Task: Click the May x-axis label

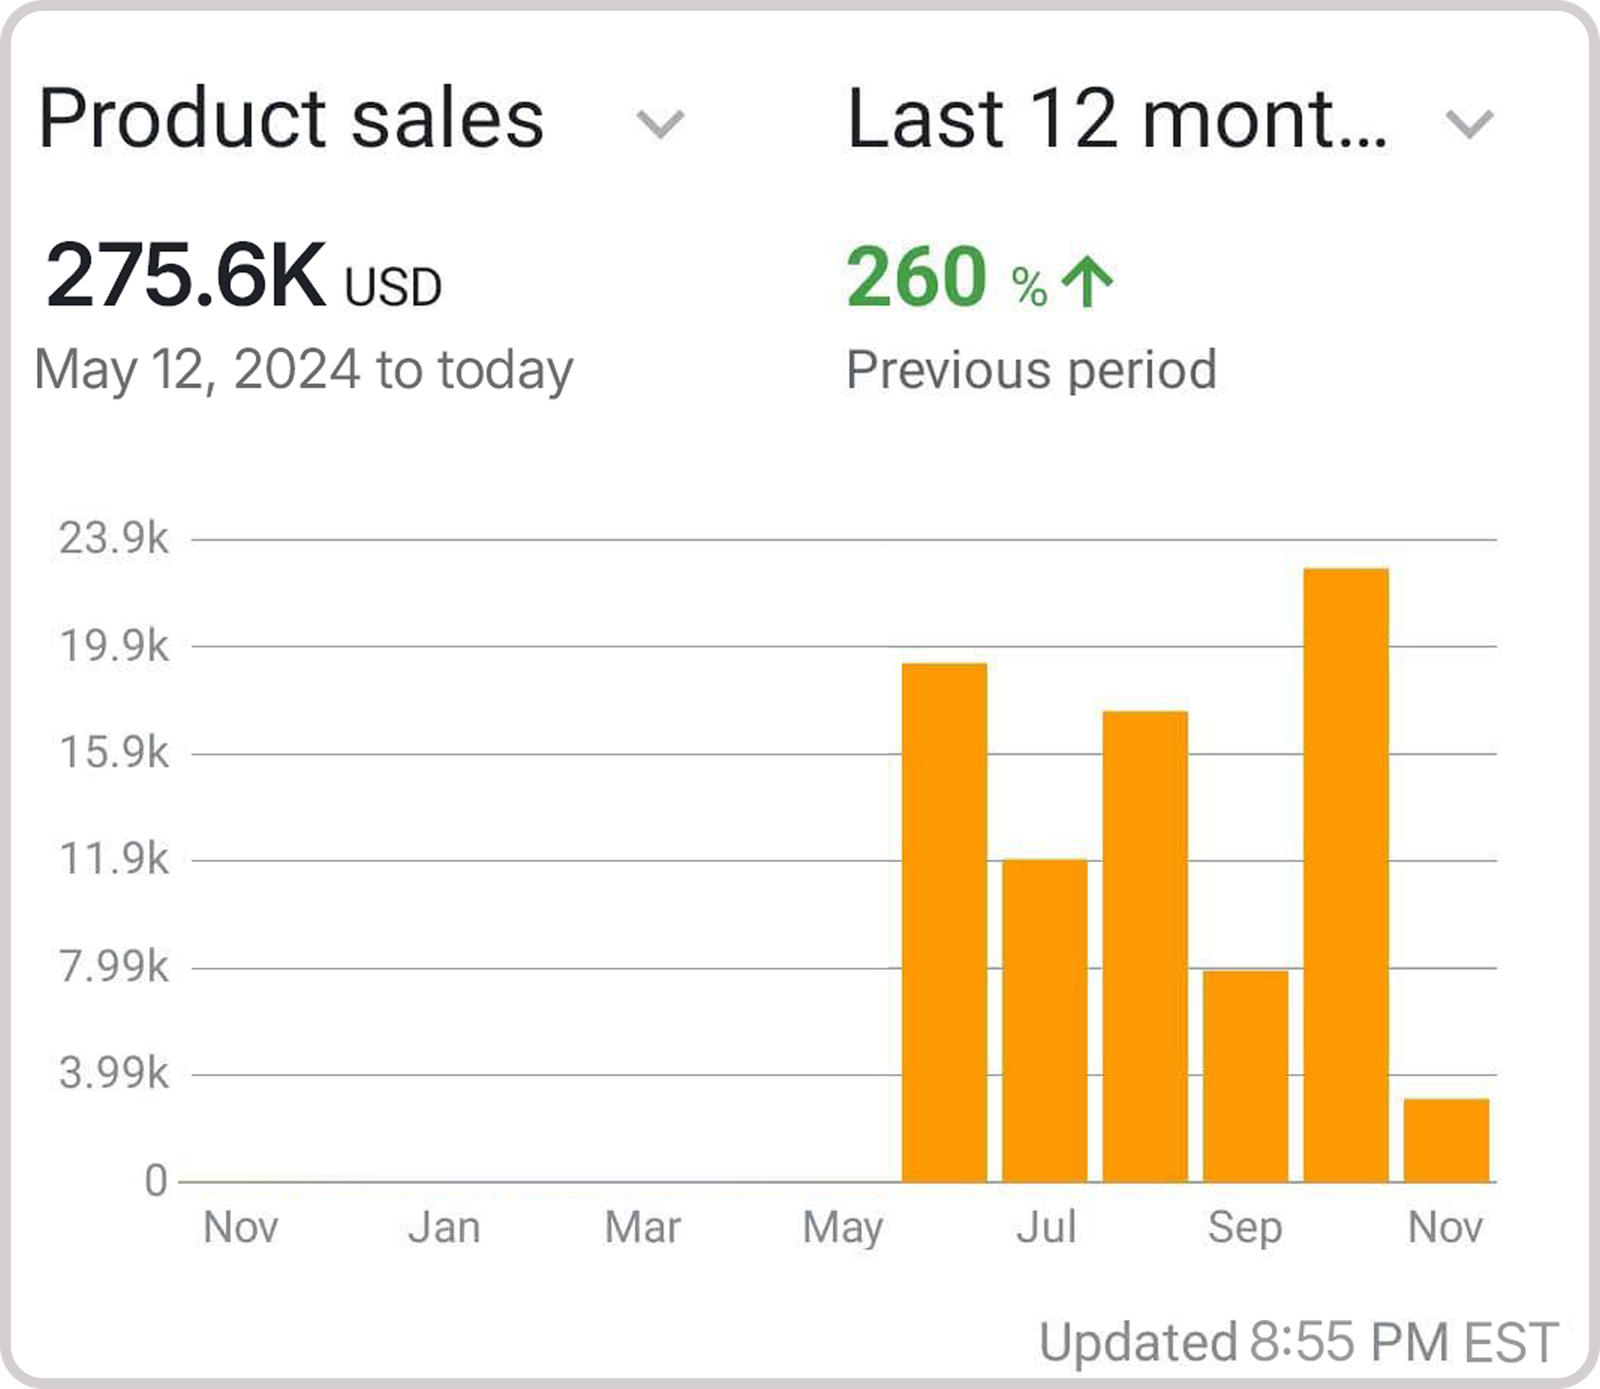Action: pos(843,1228)
